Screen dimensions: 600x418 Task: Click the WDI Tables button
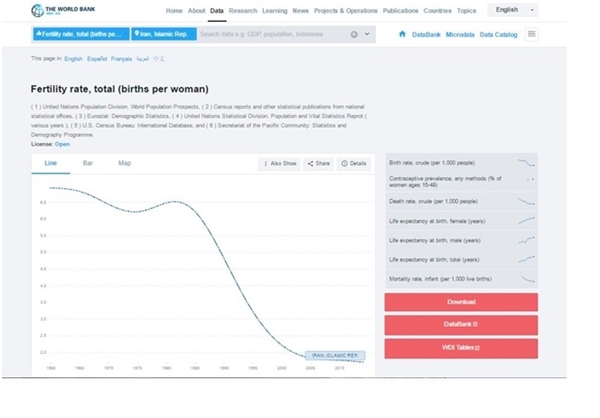[461, 348]
